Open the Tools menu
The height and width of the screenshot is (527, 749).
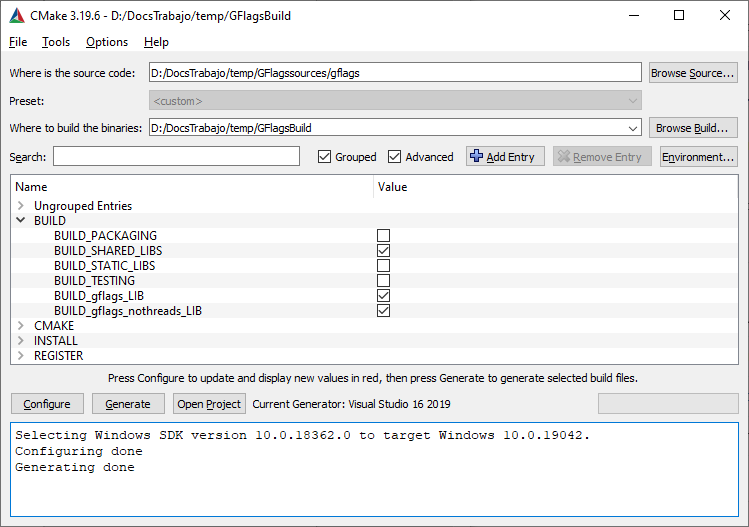coord(56,42)
